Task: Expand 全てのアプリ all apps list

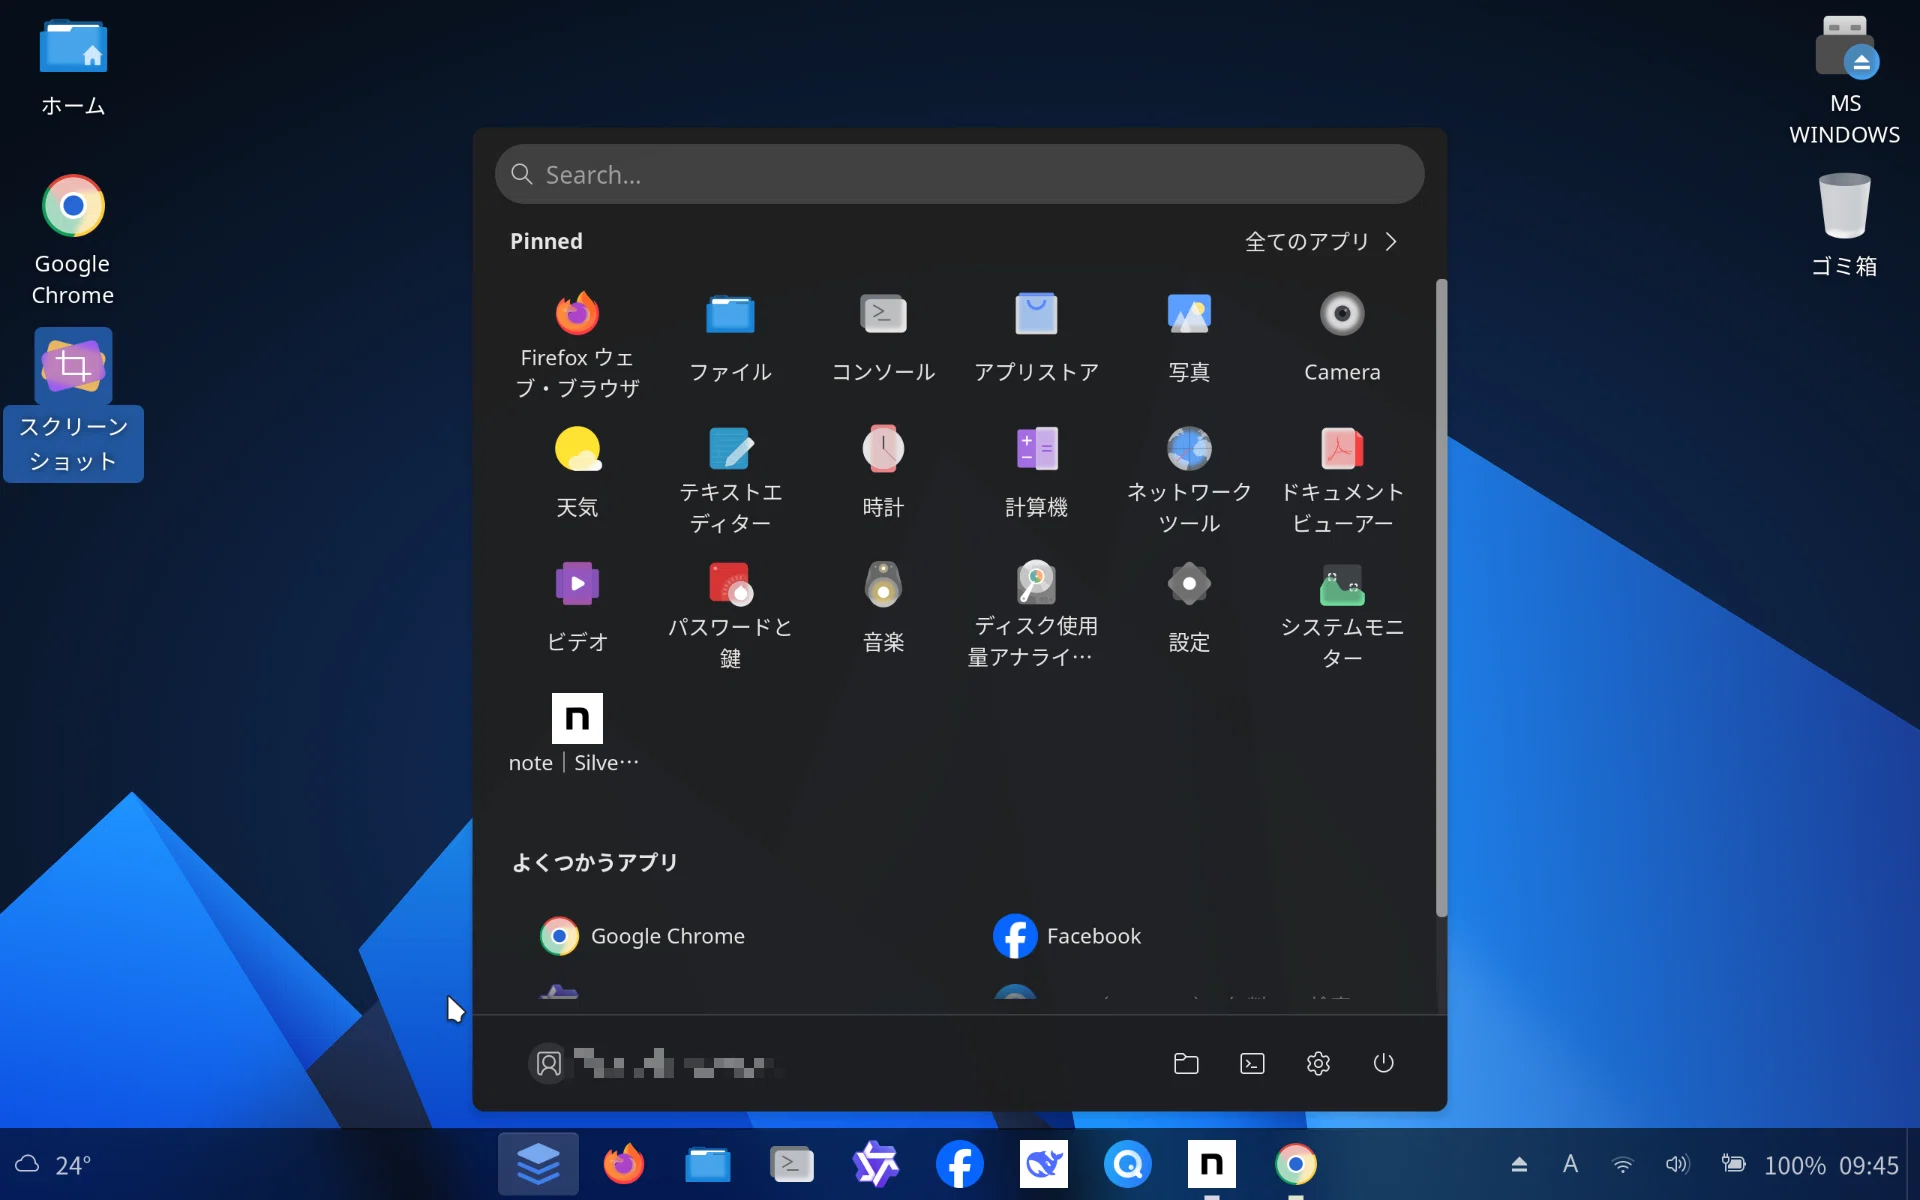Action: point(1320,241)
